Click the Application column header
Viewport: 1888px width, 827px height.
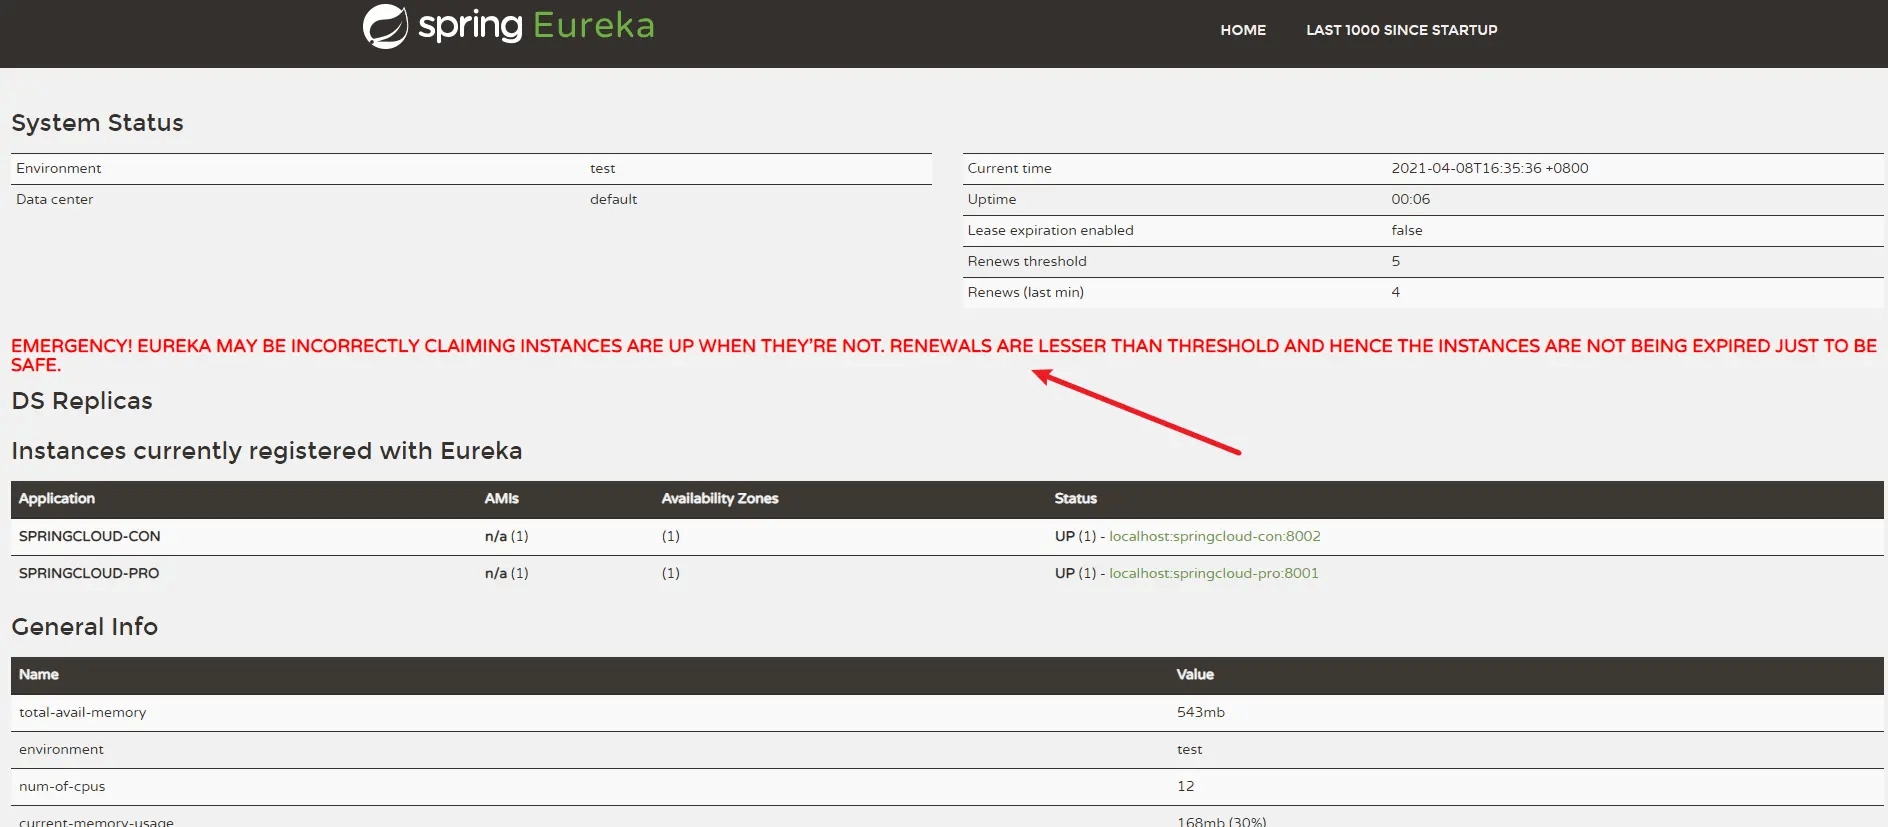pyautogui.click(x=56, y=498)
